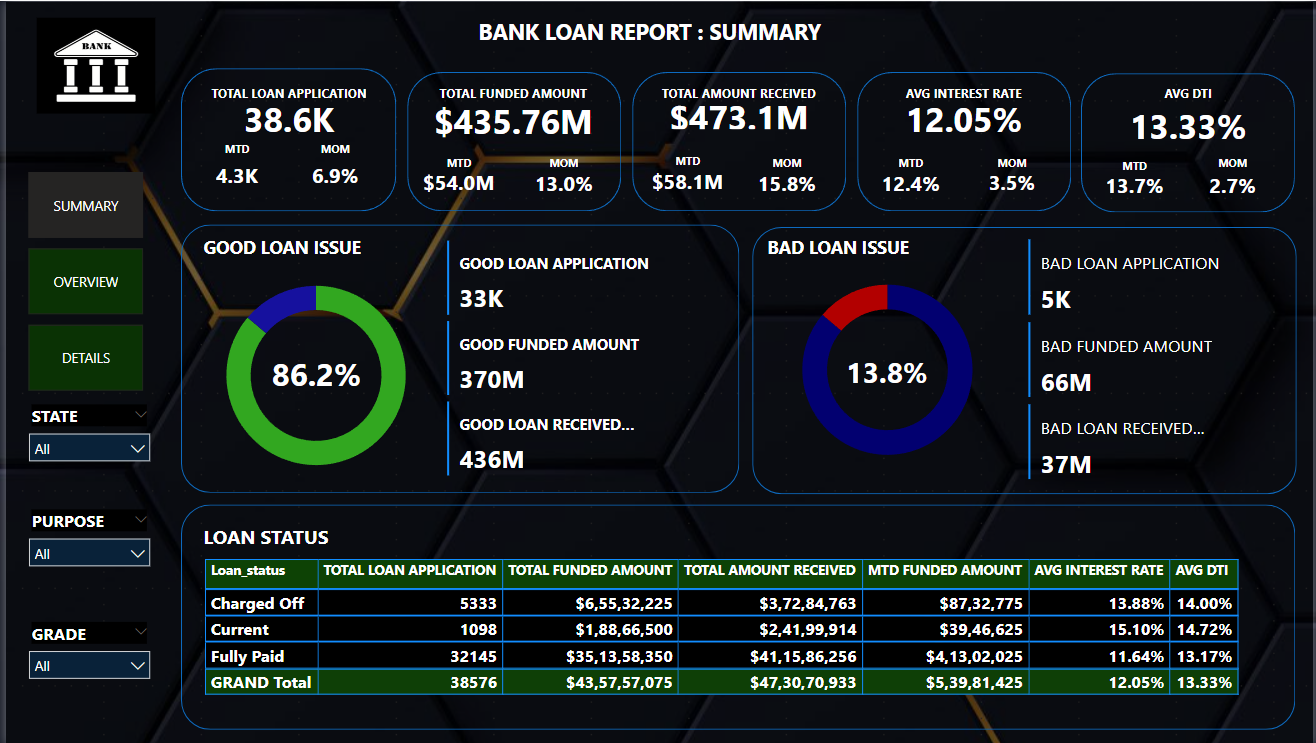Go to the DETAILS page

86,358
